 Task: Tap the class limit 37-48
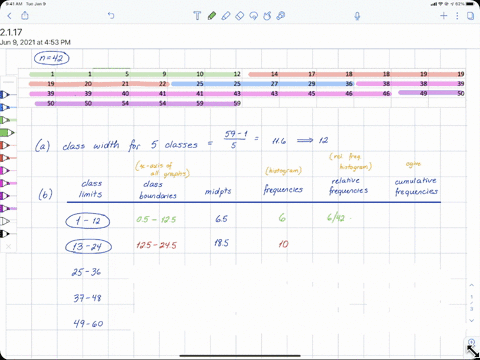(x=87, y=297)
